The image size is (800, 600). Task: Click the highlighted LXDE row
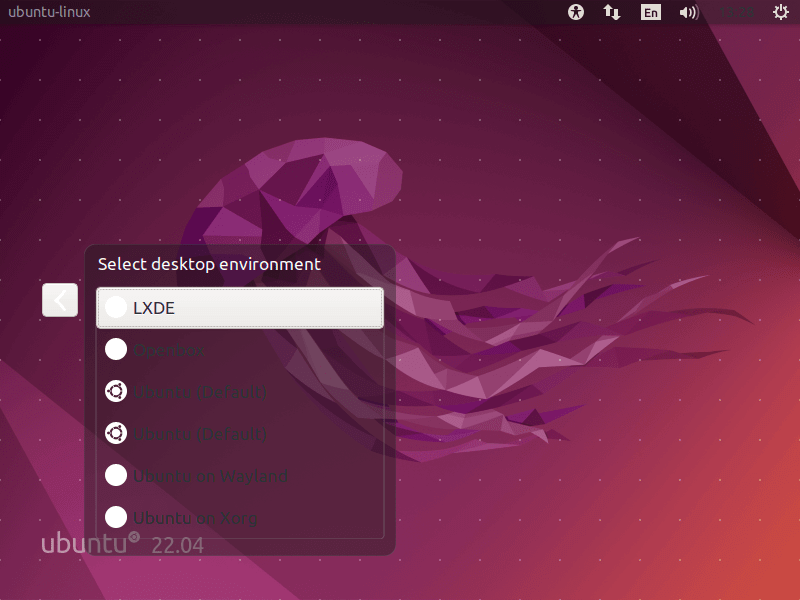click(240, 308)
